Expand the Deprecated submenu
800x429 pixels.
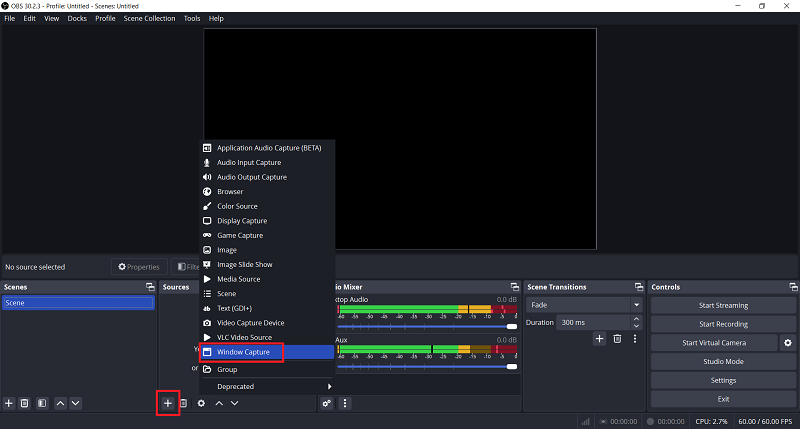pos(267,386)
